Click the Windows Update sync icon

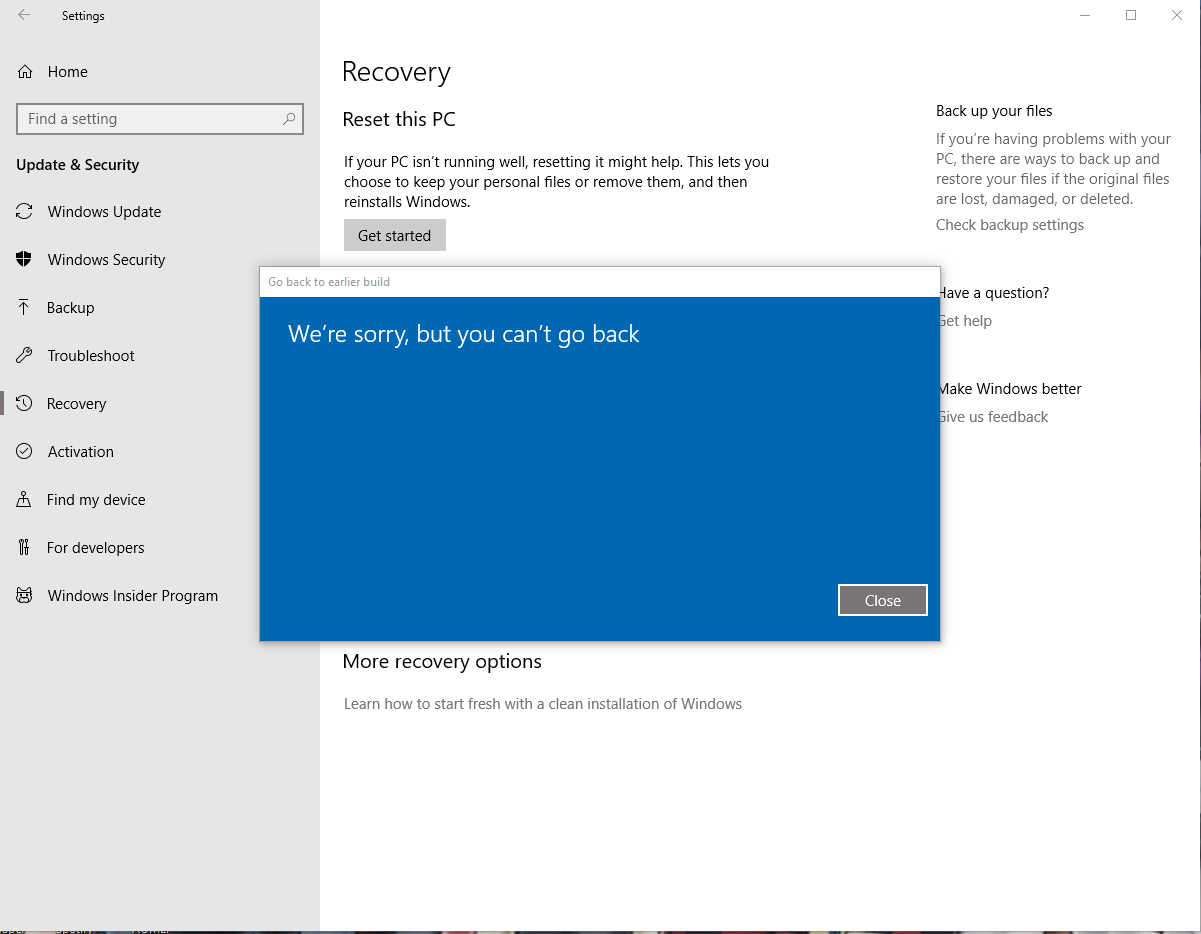point(24,211)
